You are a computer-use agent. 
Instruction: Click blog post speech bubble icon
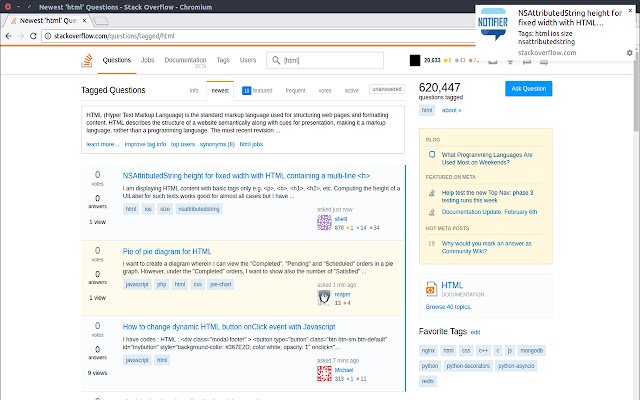click(432, 155)
